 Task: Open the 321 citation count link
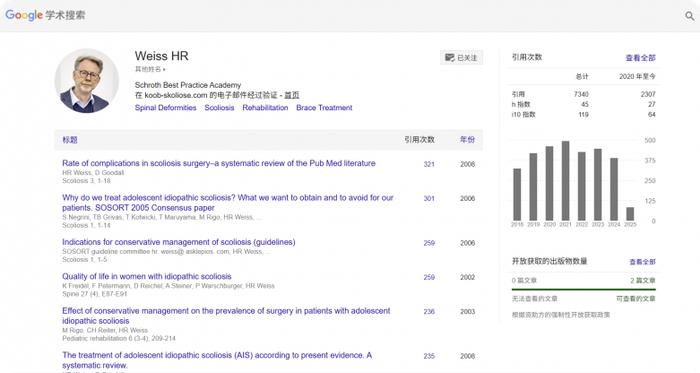tap(429, 164)
